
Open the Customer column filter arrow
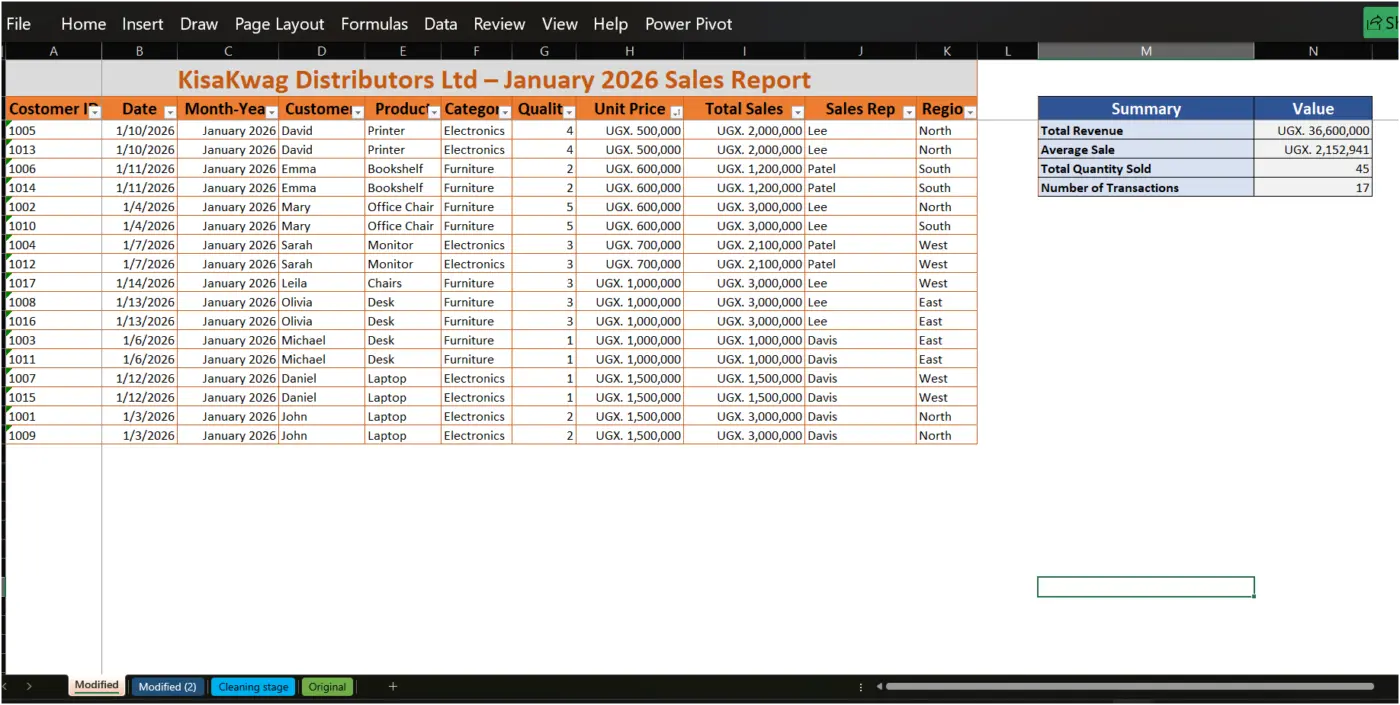click(357, 112)
